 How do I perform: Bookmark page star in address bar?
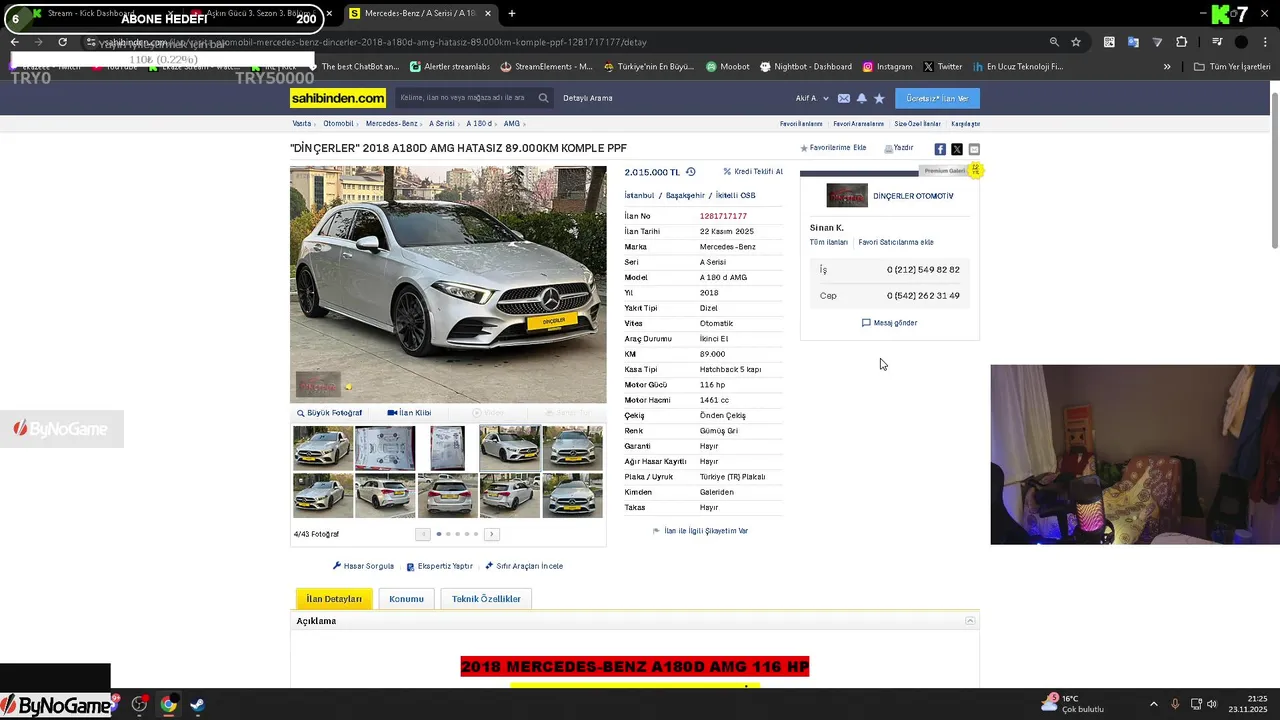[x=1076, y=42]
